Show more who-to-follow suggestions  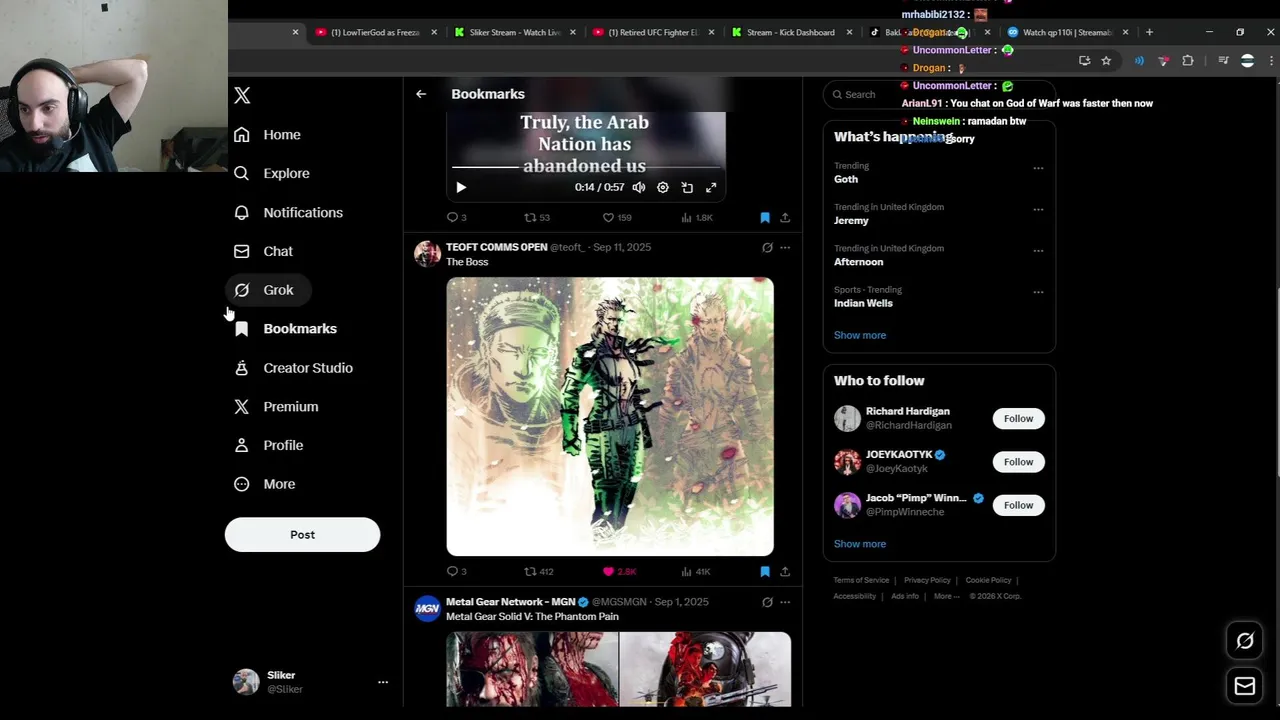[x=860, y=544]
